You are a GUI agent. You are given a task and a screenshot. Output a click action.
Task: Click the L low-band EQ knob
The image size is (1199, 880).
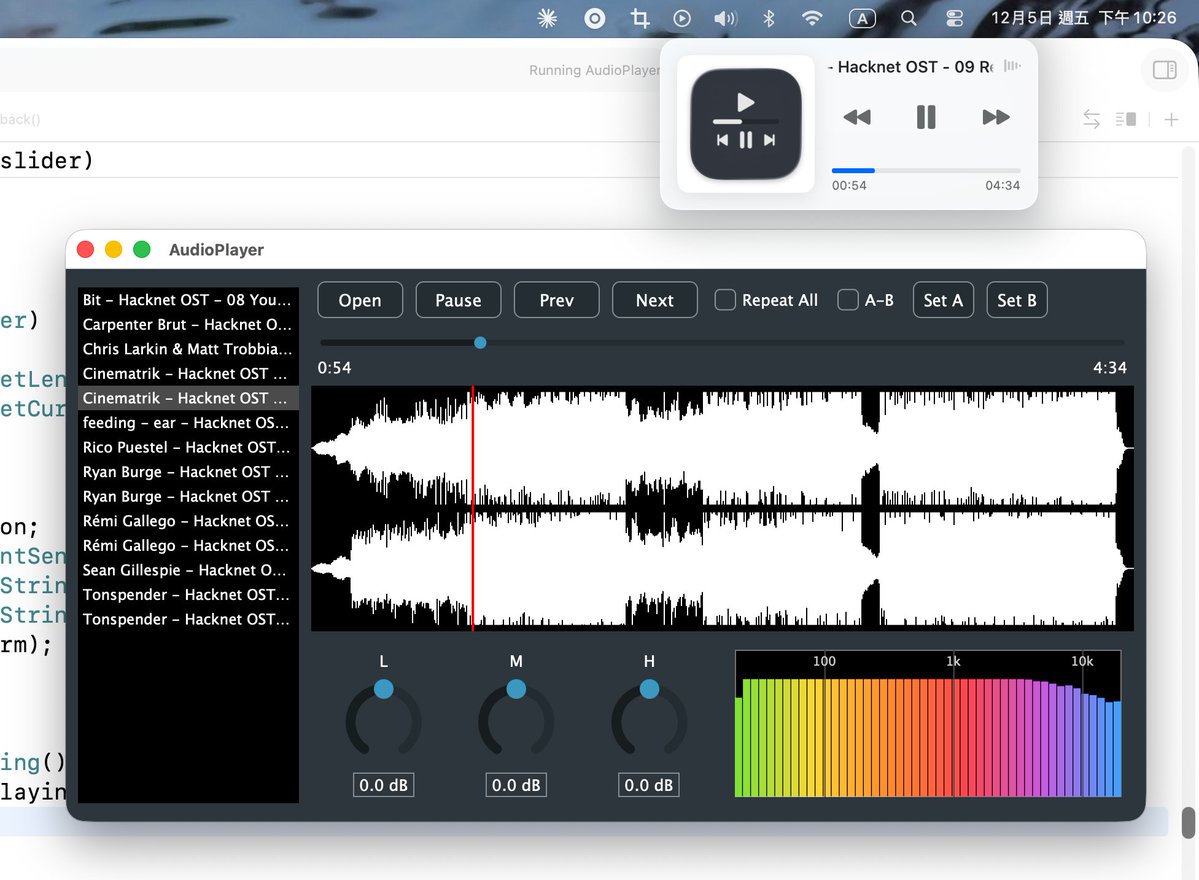click(383, 719)
